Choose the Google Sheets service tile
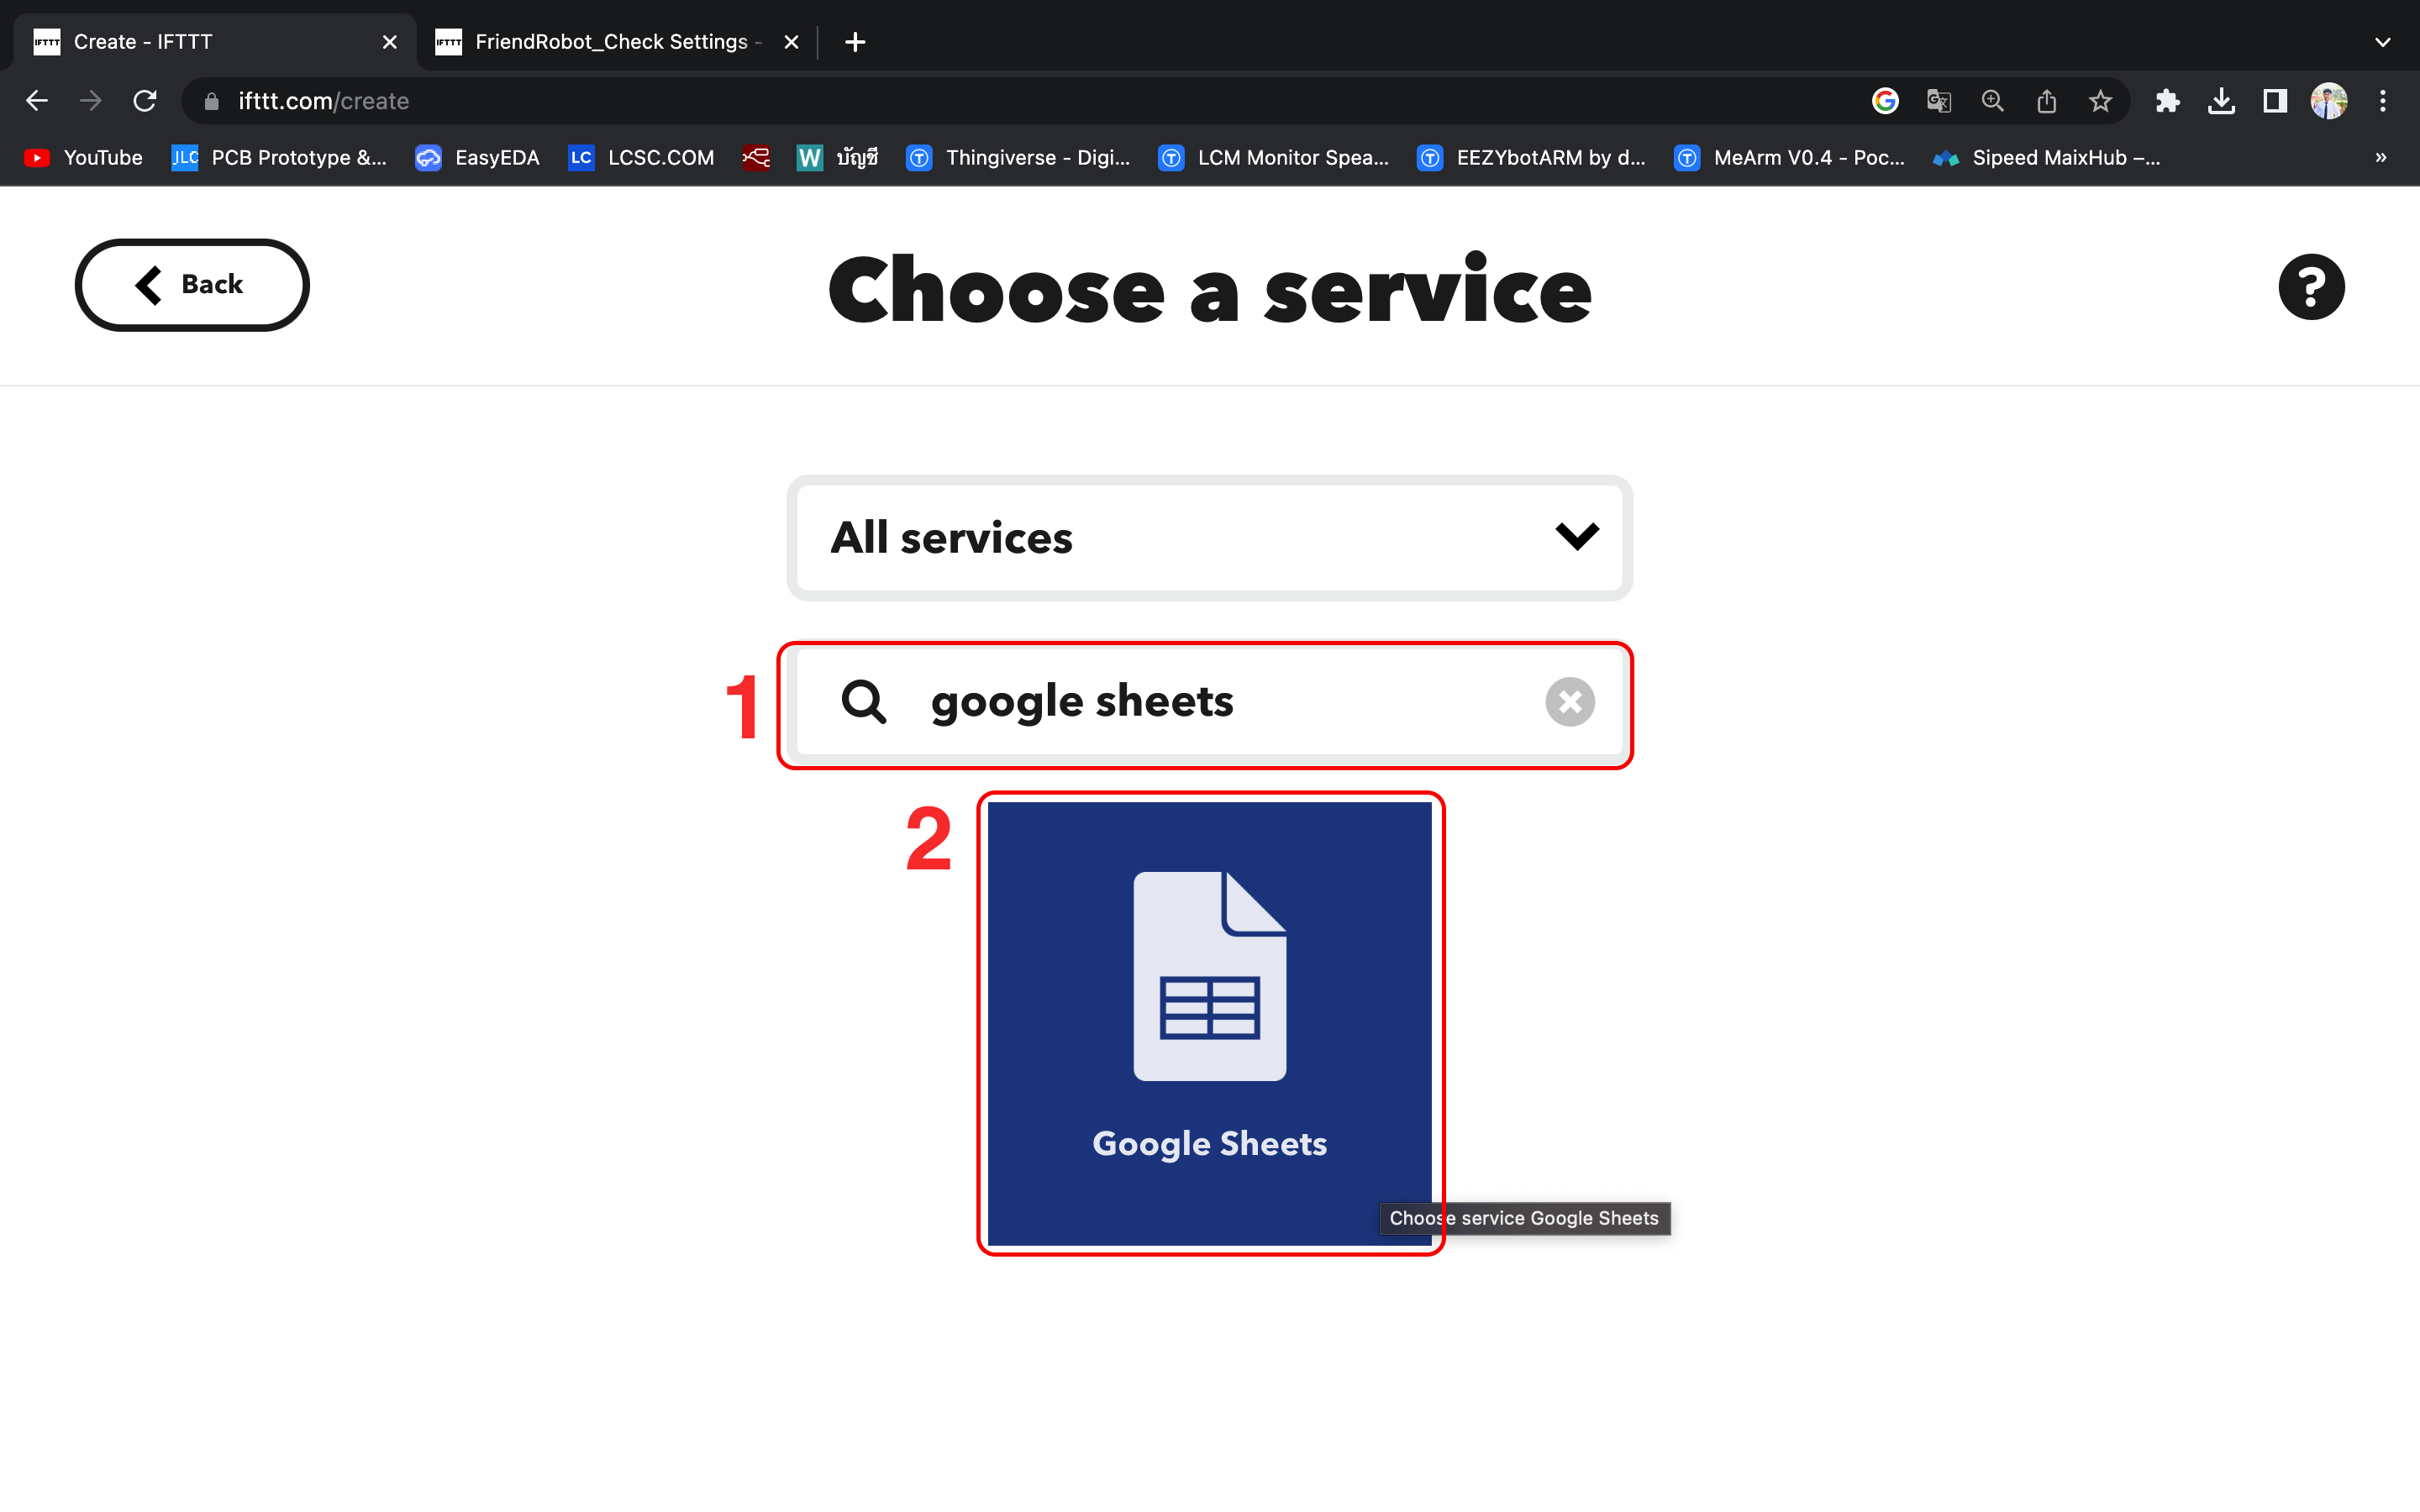The width and height of the screenshot is (2420, 1512). [1209, 1023]
